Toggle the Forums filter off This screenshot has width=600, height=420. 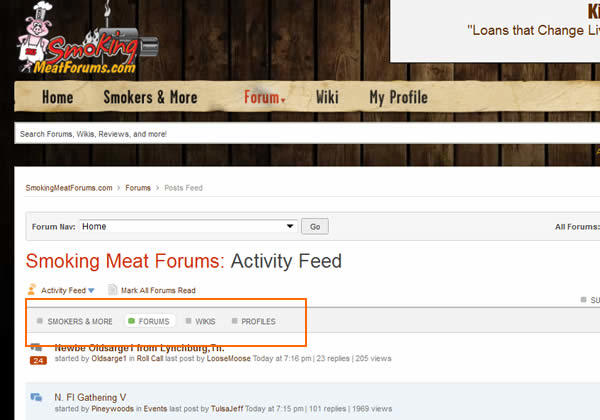pyautogui.click(x=149, y=321)
